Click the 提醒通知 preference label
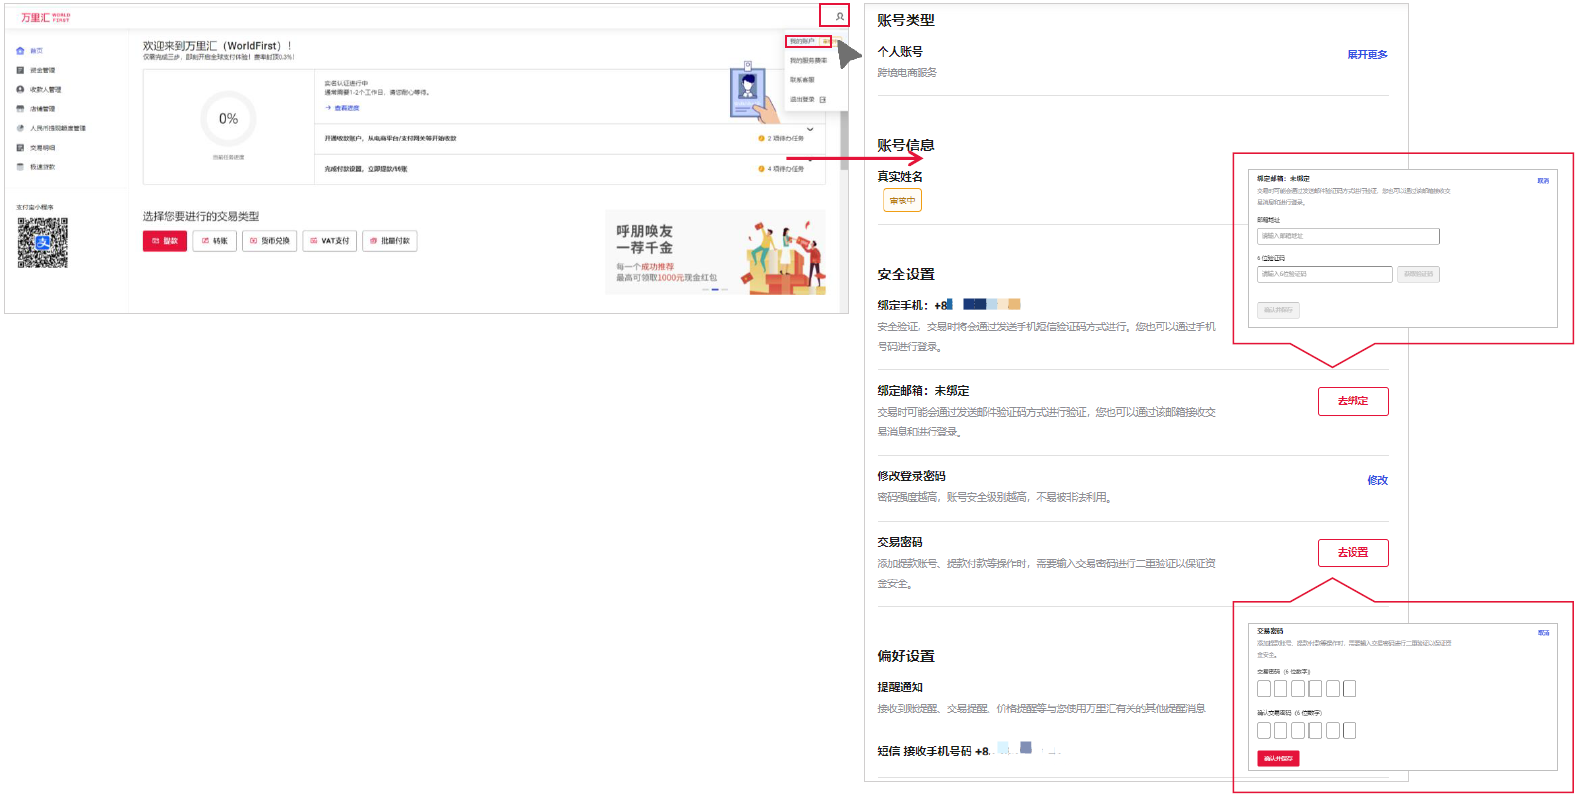 pyautogui.click(x=900, y=687)
